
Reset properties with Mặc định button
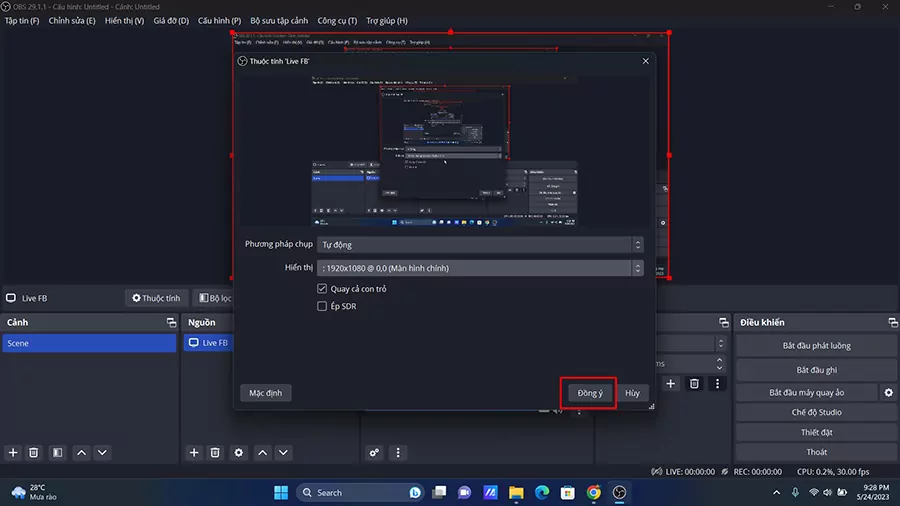(266, 393)
